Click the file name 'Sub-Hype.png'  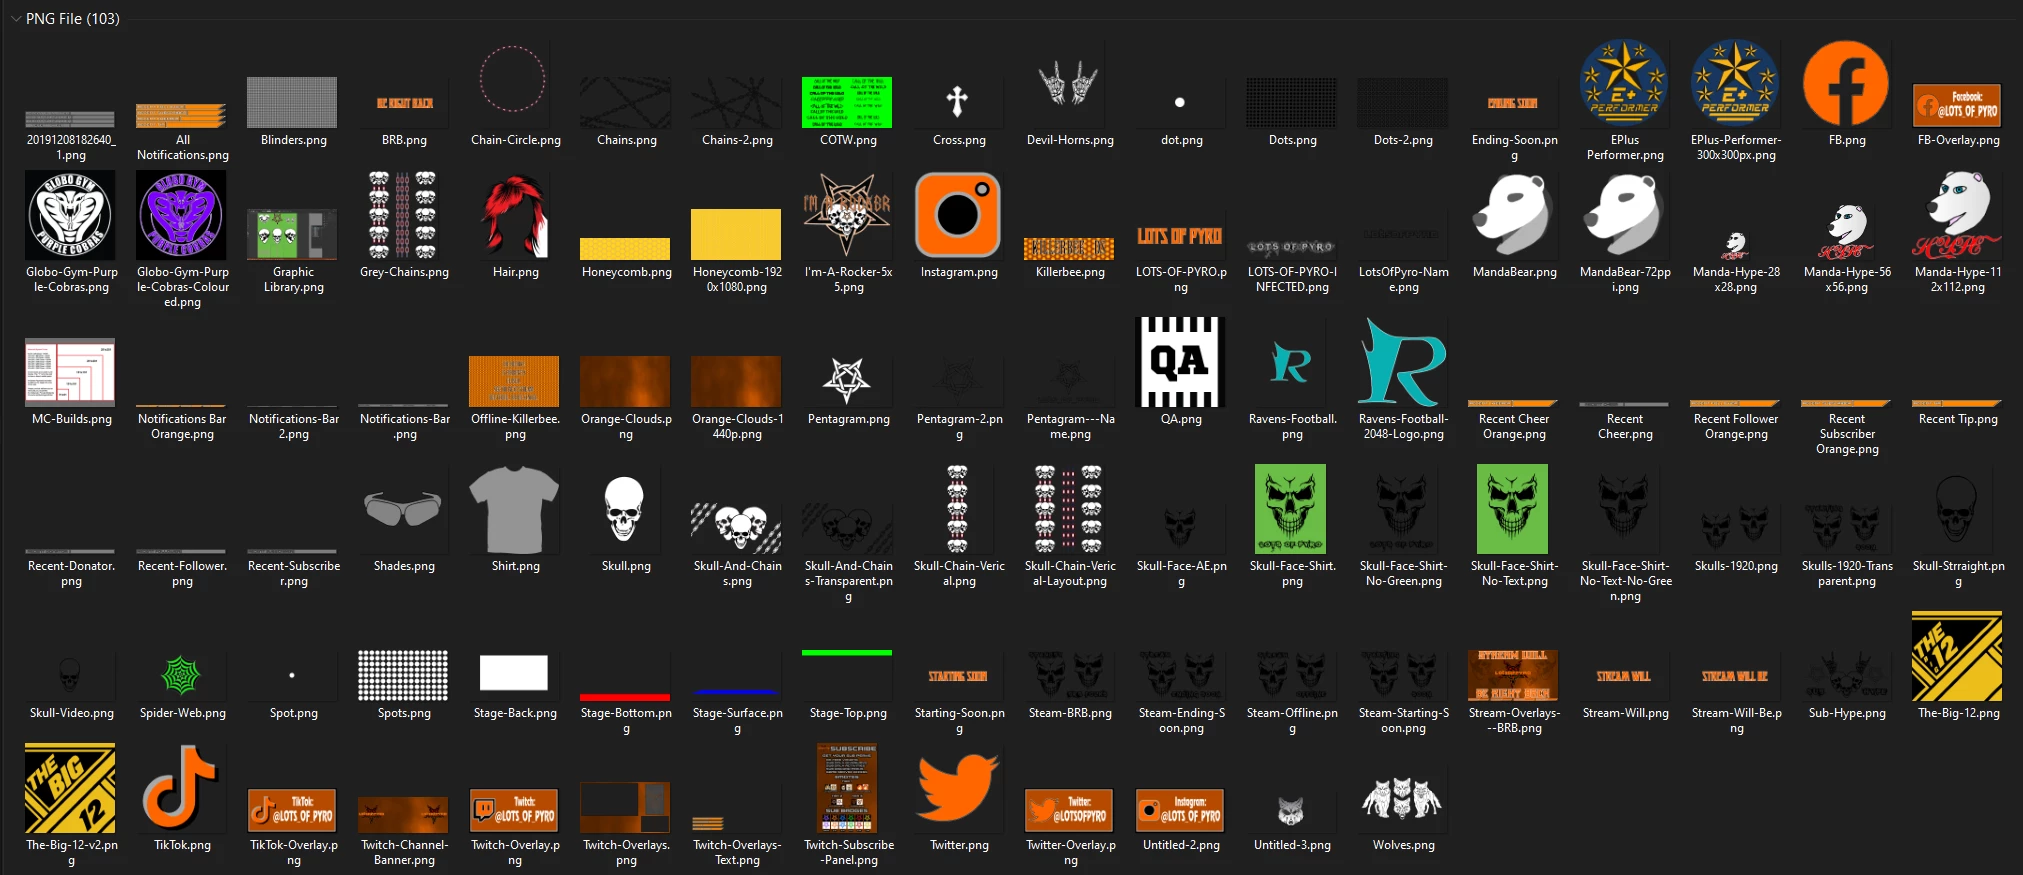tap(1847, 713)
